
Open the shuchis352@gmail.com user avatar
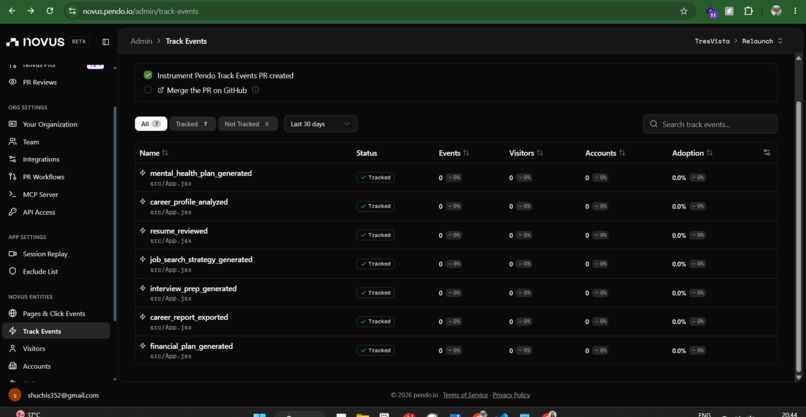[15, 395]
